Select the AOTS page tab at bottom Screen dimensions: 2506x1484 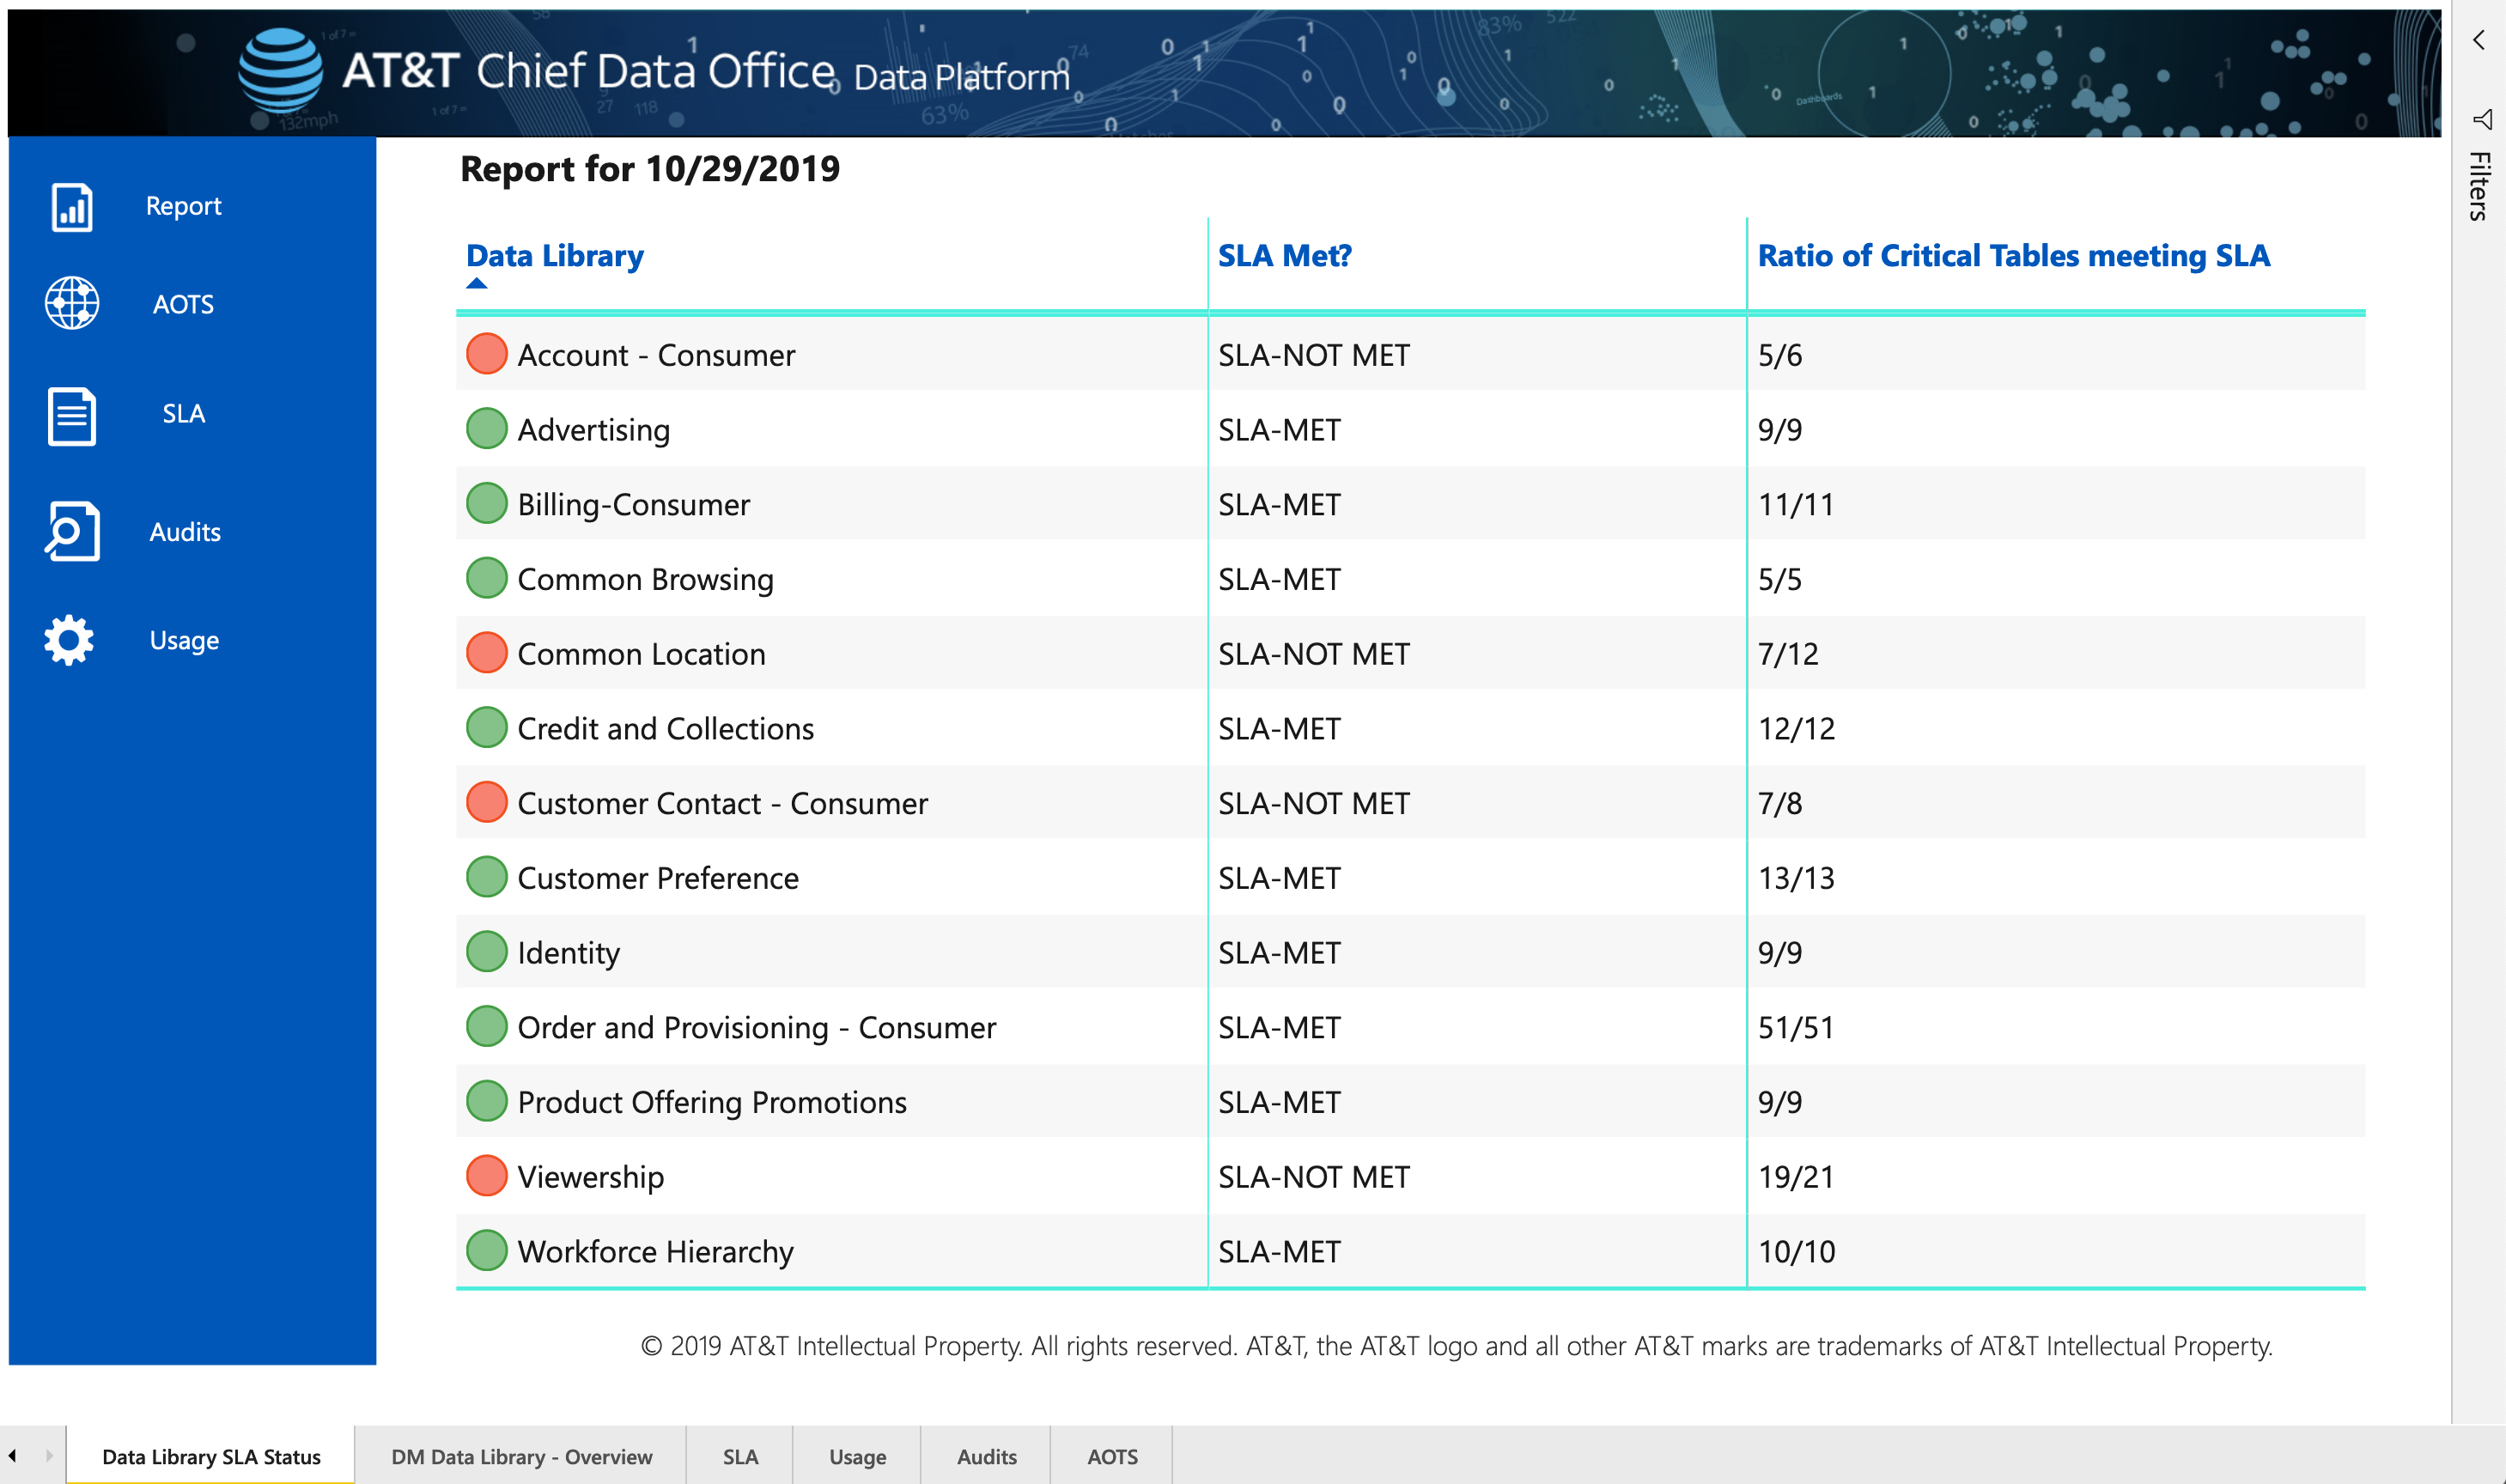click(x=1112, y=1456)
